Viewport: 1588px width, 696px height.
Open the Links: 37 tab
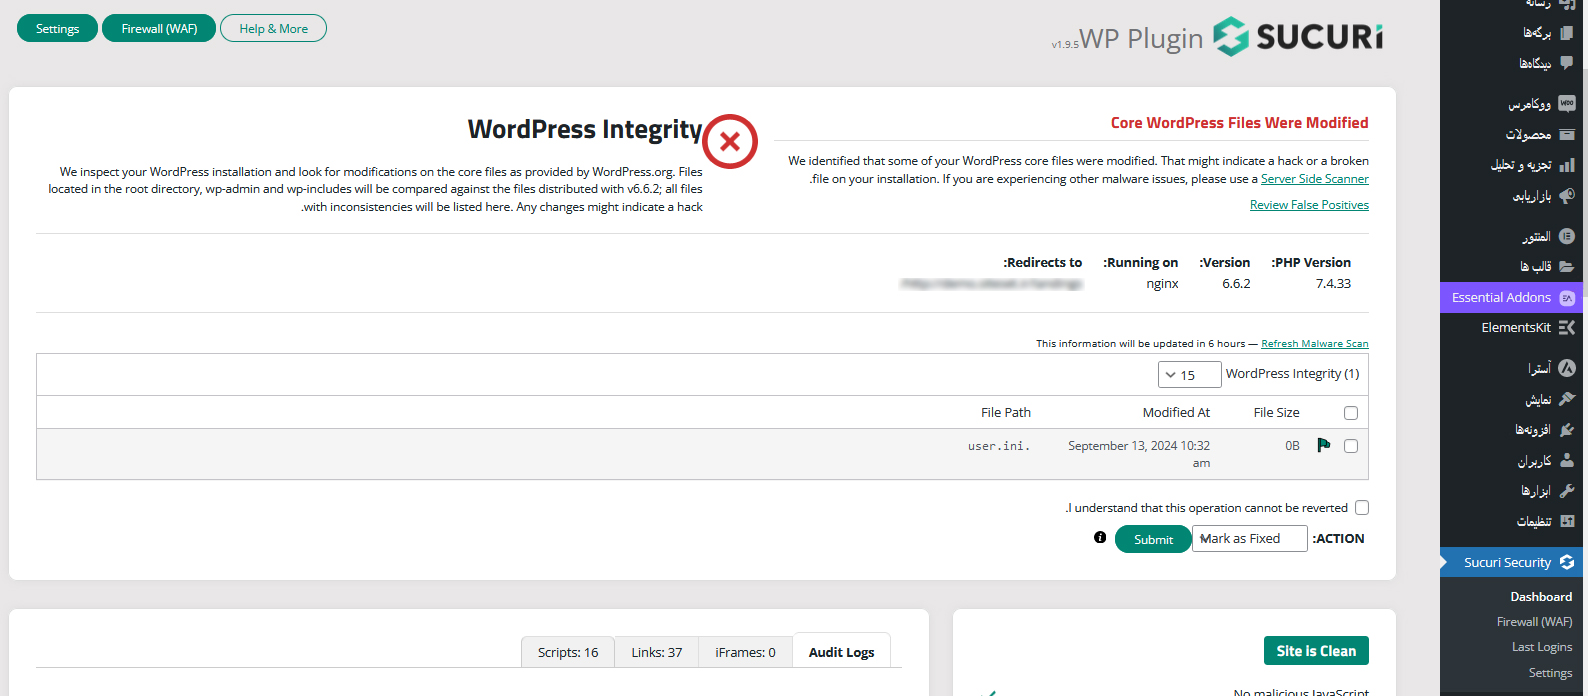point(657,652)
